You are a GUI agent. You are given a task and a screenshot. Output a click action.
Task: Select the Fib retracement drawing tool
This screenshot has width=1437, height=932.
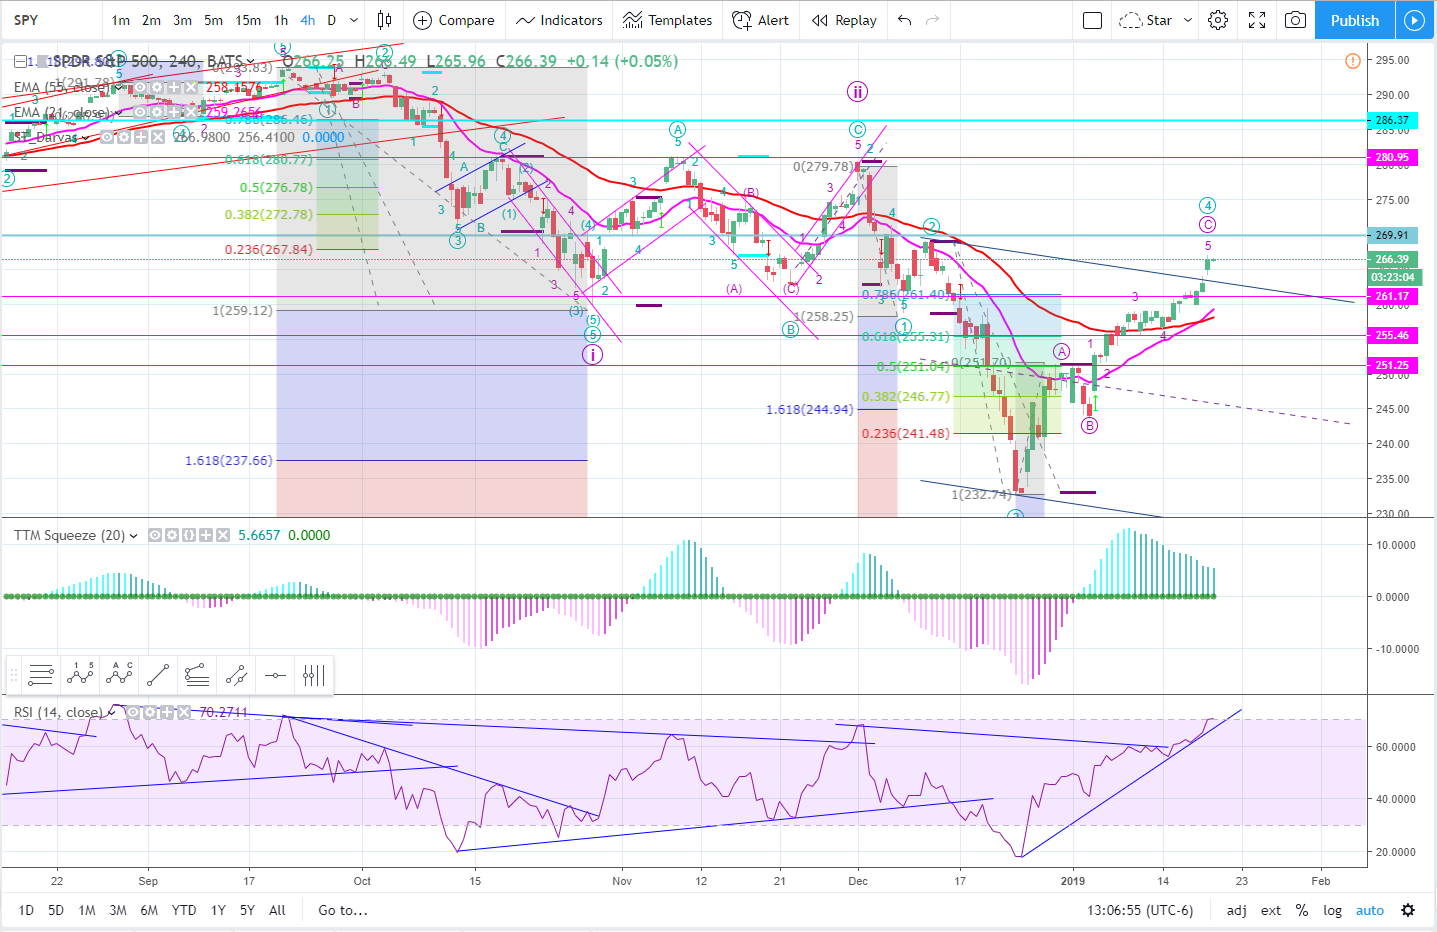[x=41, y=676]
